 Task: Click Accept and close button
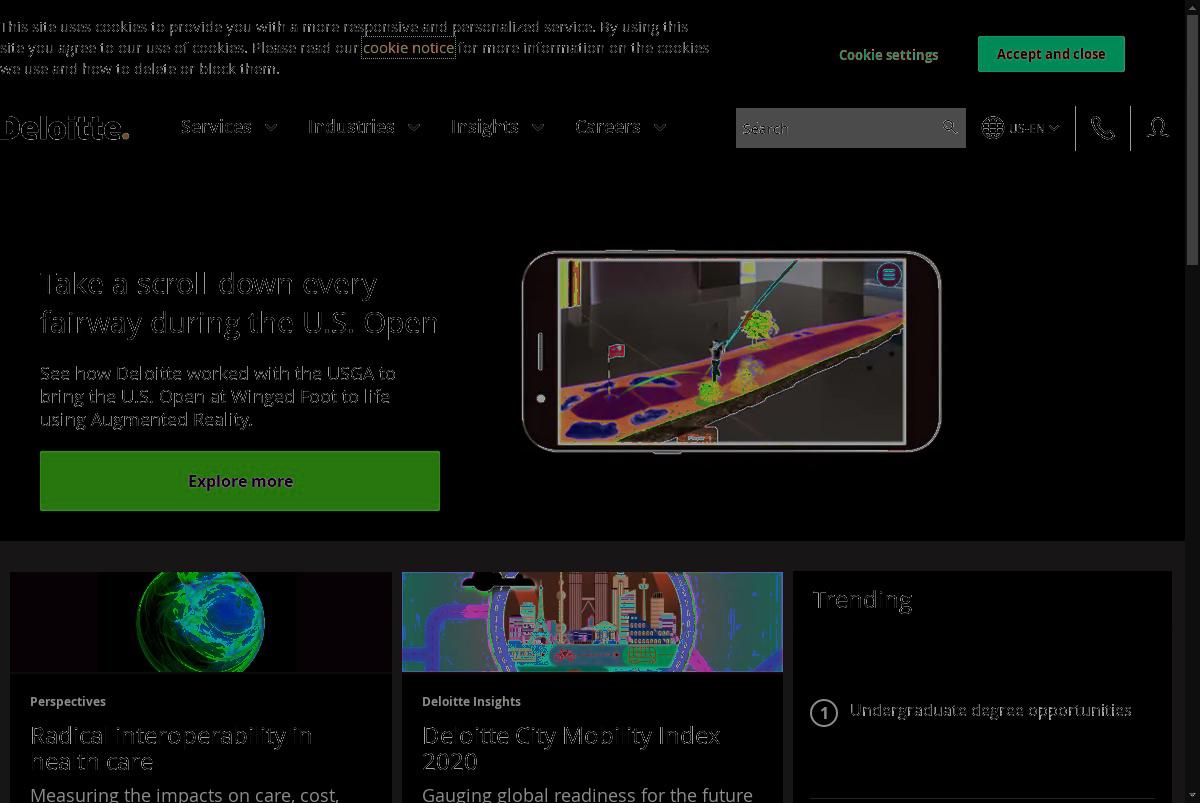[1051, 54]
